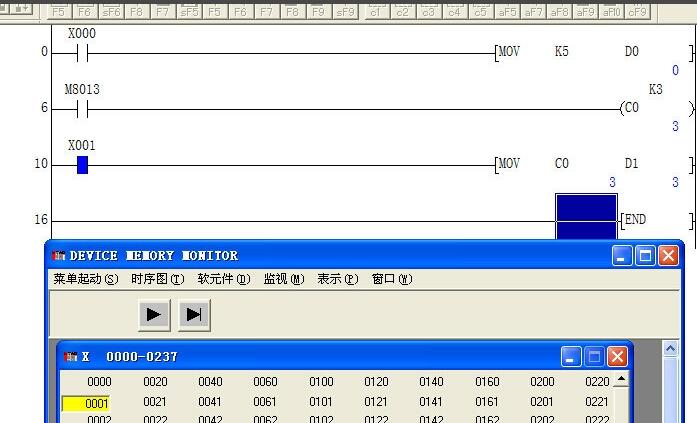Expand the 监视(M) menu
The width and height of the screenshot is (697, 423).
(x=283, y=280)
